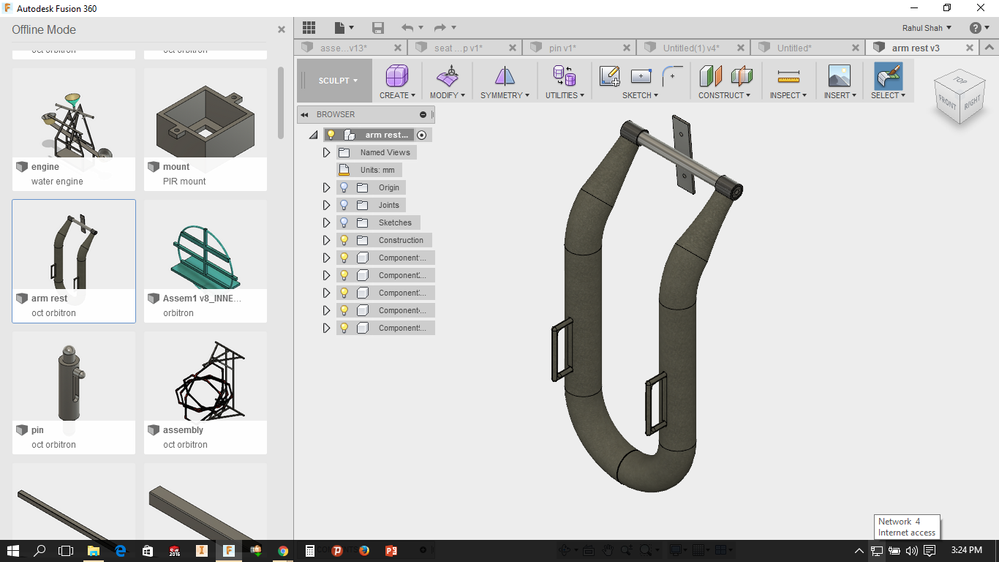
Task: Open the MODIFY menu label
Action: [448, 96]
